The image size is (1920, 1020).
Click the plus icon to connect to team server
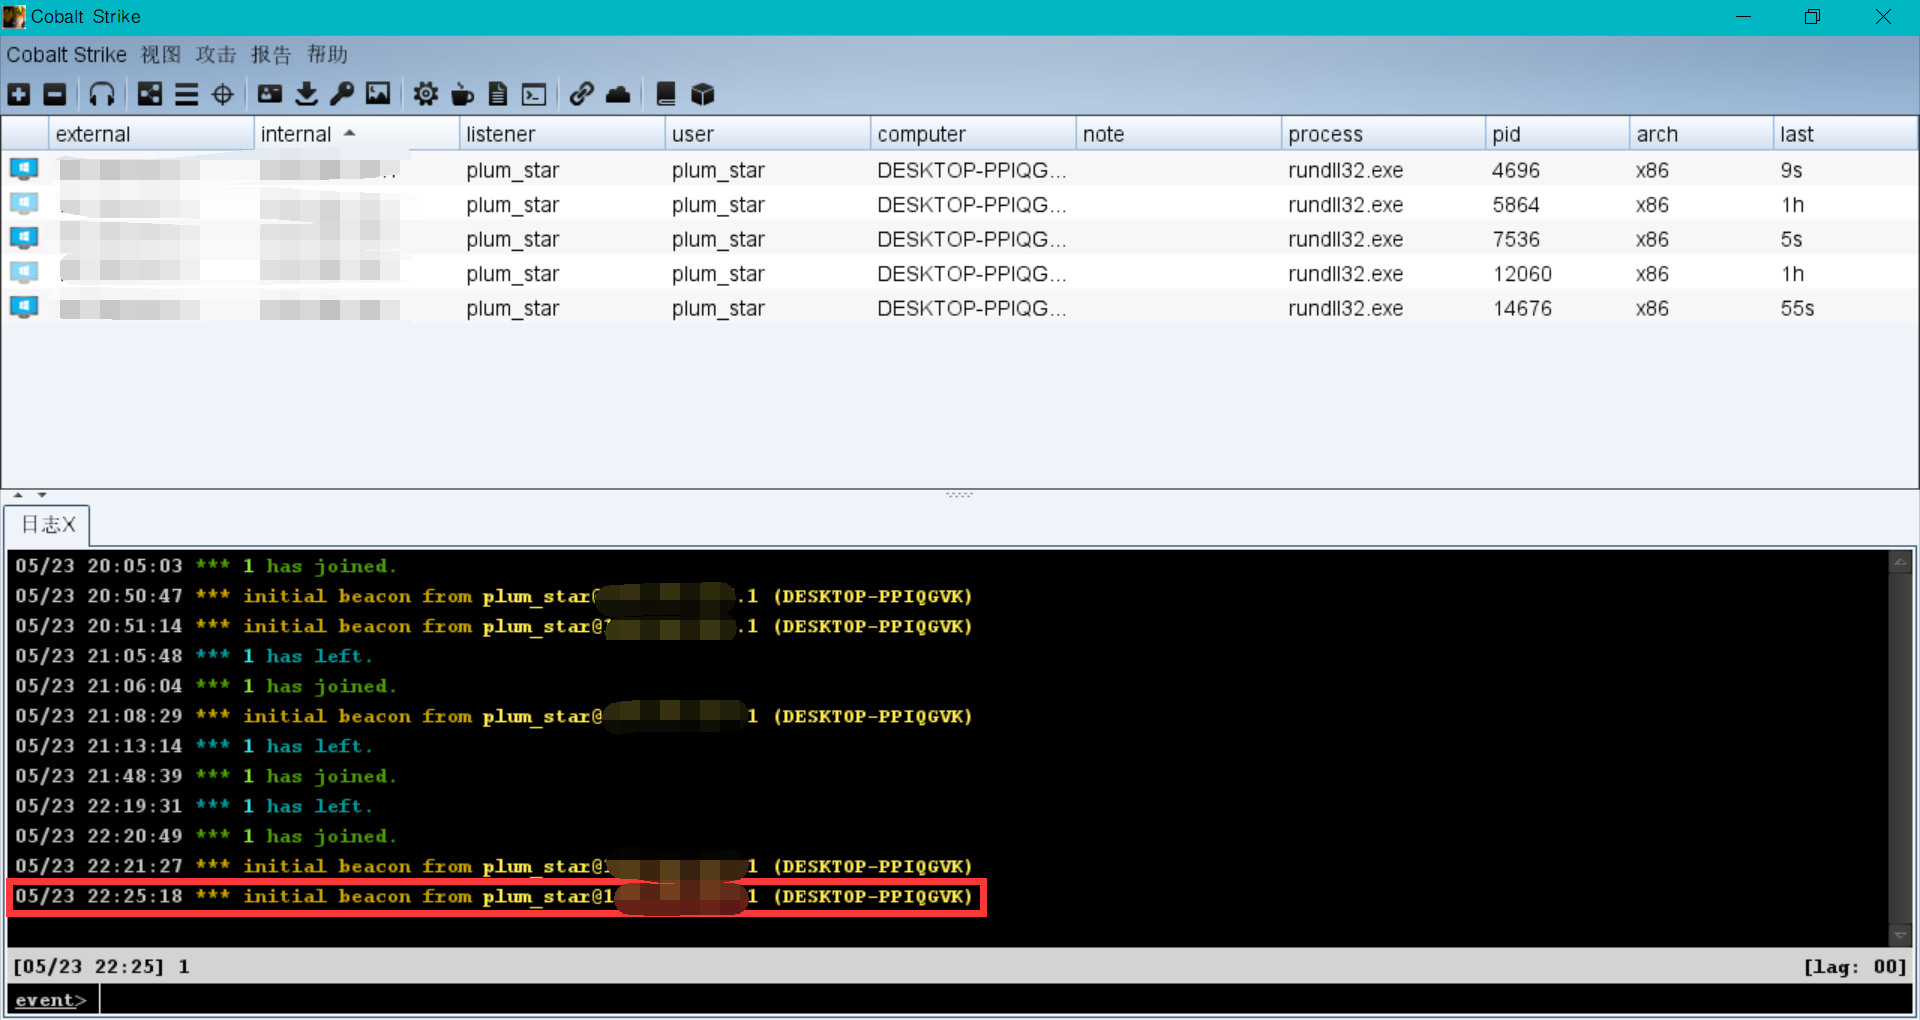19,94
